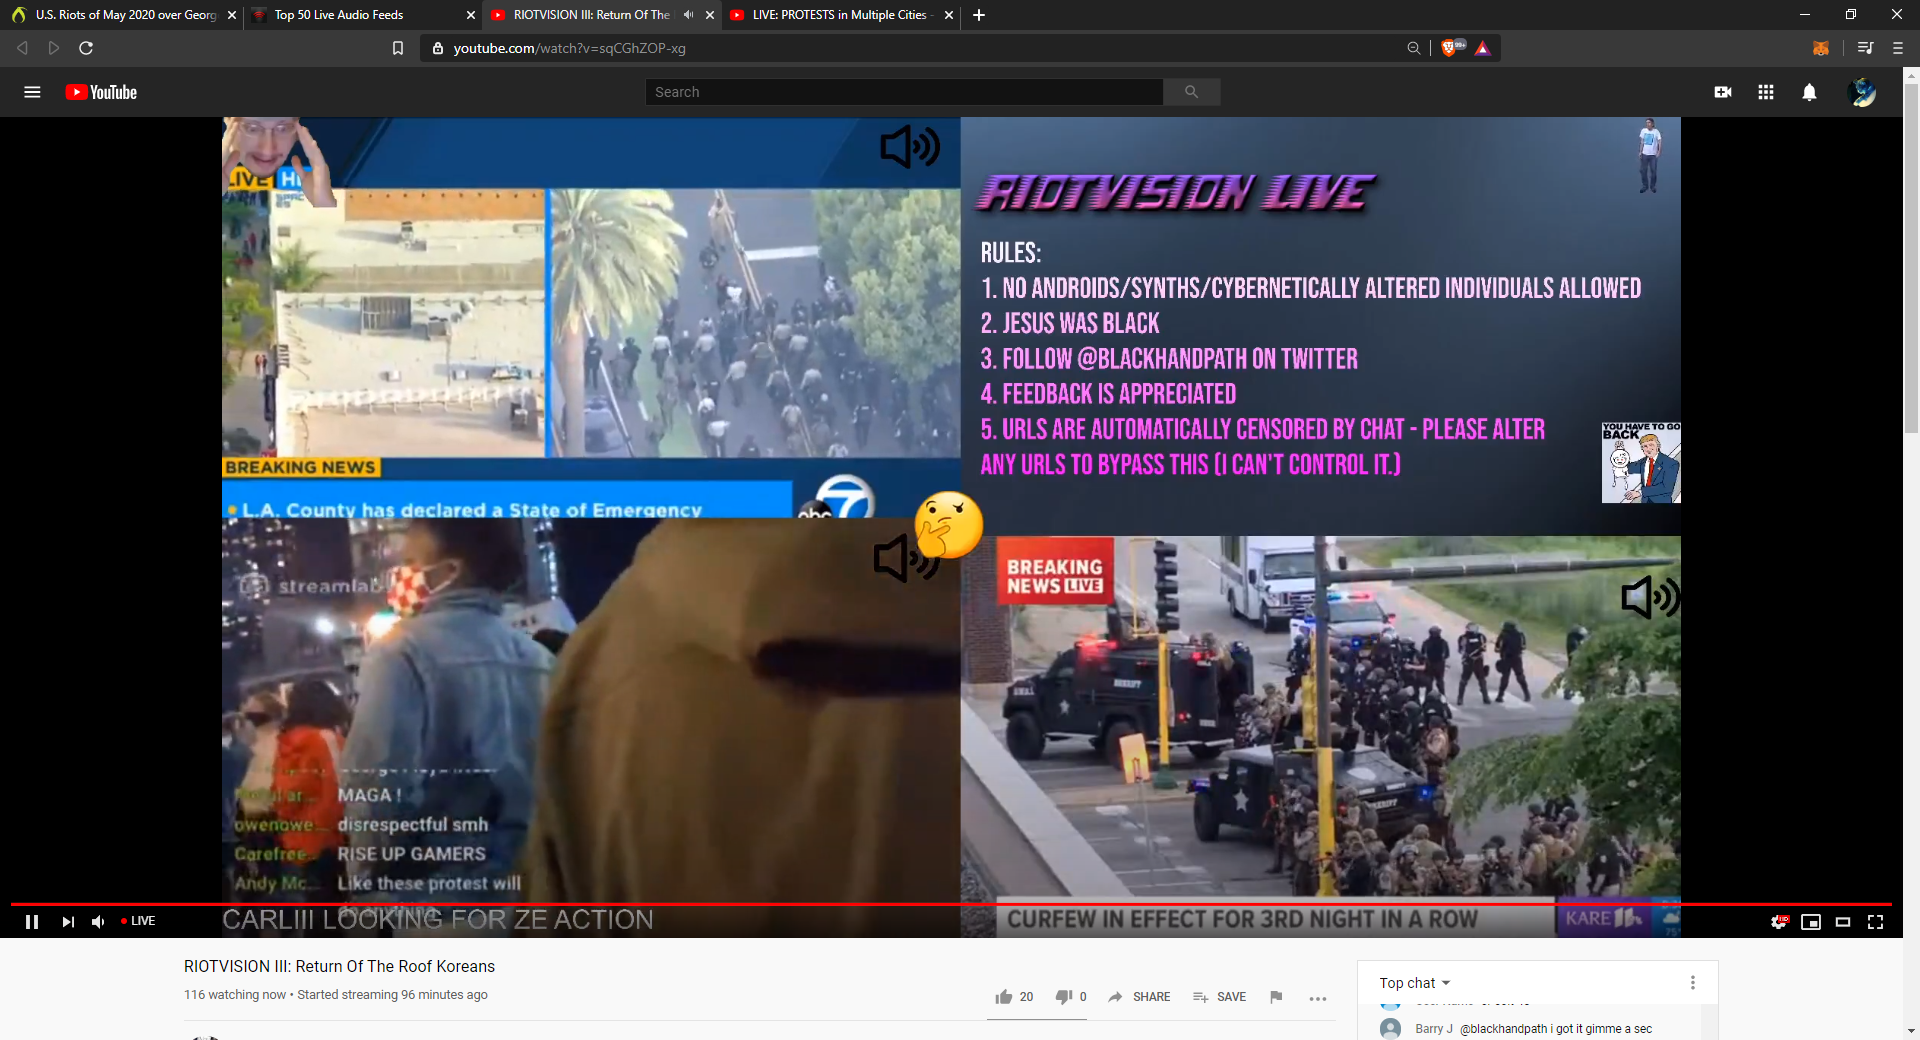The image size is (1920, 1040).
Task: Enter fullscreen video mode
Action: coord(1876,921)
